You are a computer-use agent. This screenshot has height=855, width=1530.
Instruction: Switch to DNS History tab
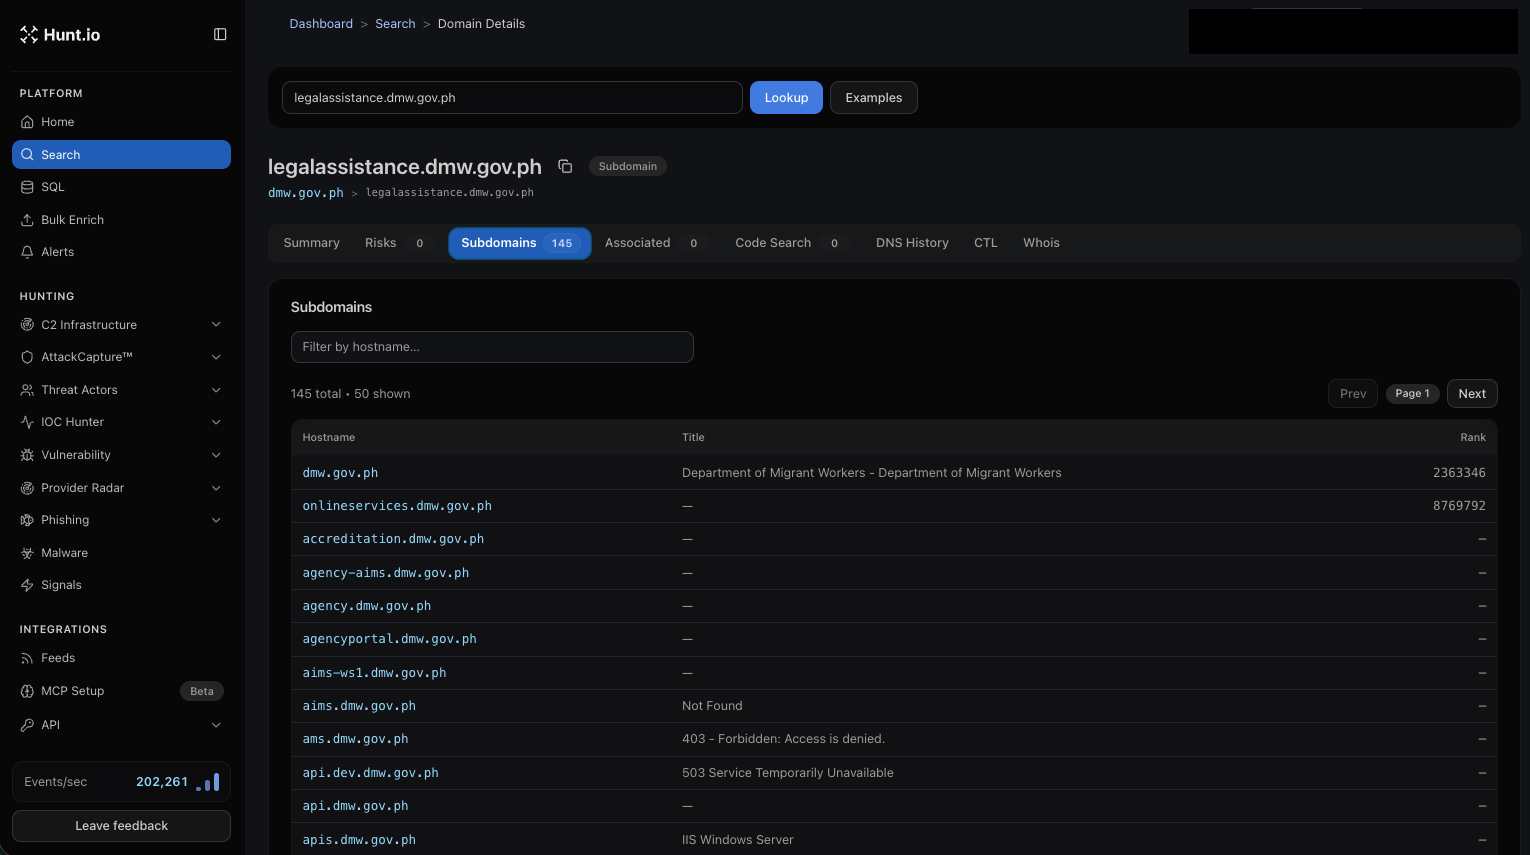[x=912, y=243]
